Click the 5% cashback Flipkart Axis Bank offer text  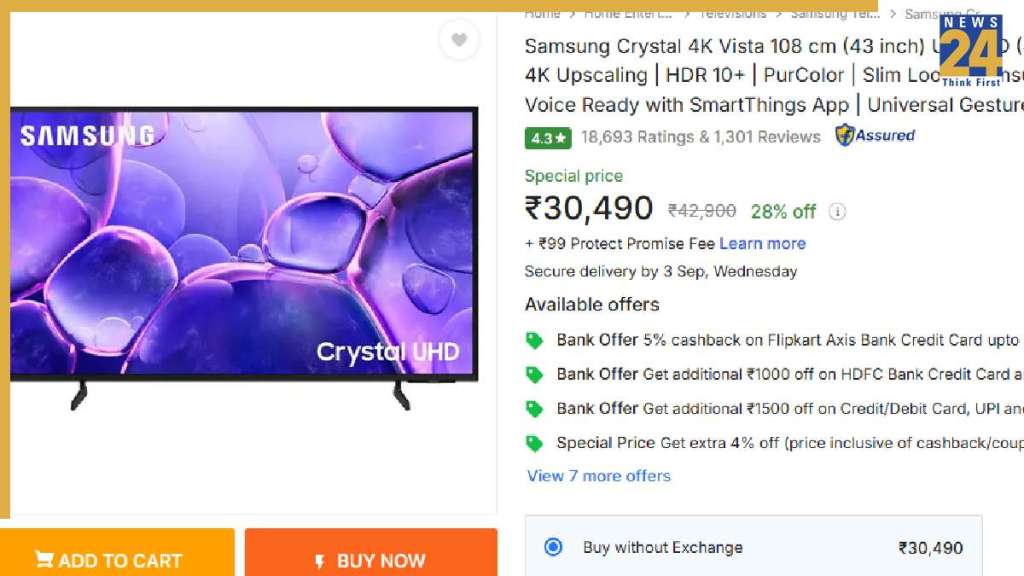coord(830,340)
